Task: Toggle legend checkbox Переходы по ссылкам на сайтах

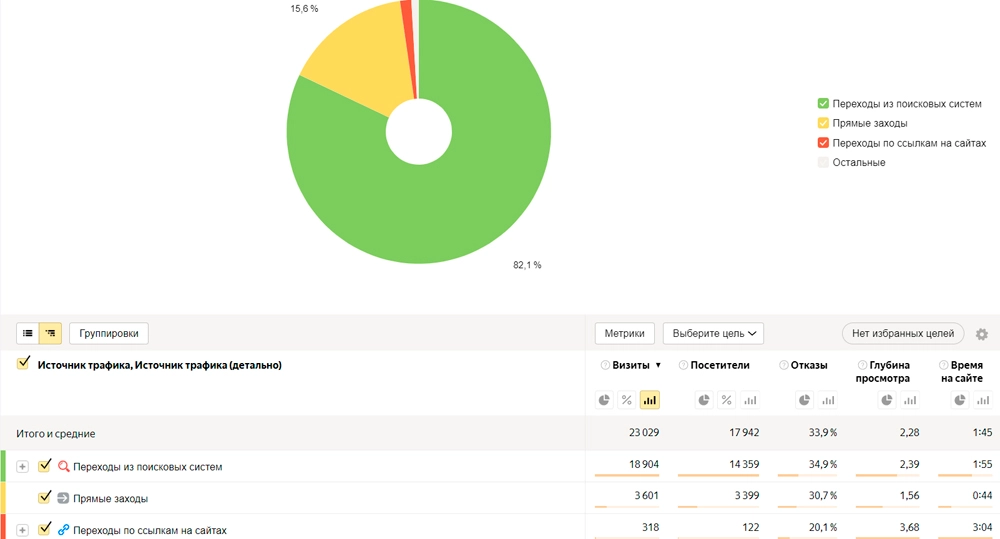Action: (x=823, y=143)
